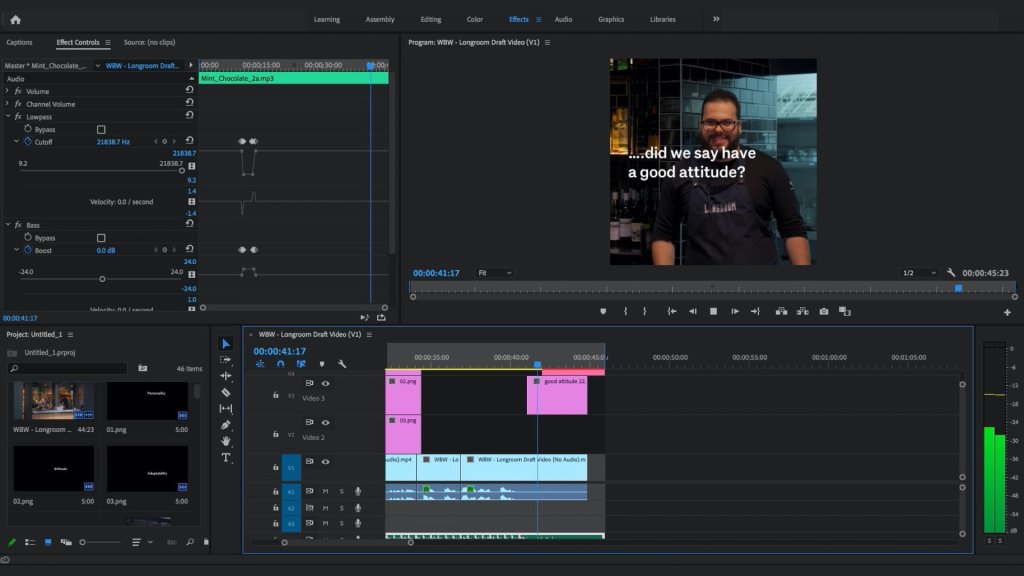Select the Razor tool in the toolbar
This screenshot has height=576, width=1024.
225,392
